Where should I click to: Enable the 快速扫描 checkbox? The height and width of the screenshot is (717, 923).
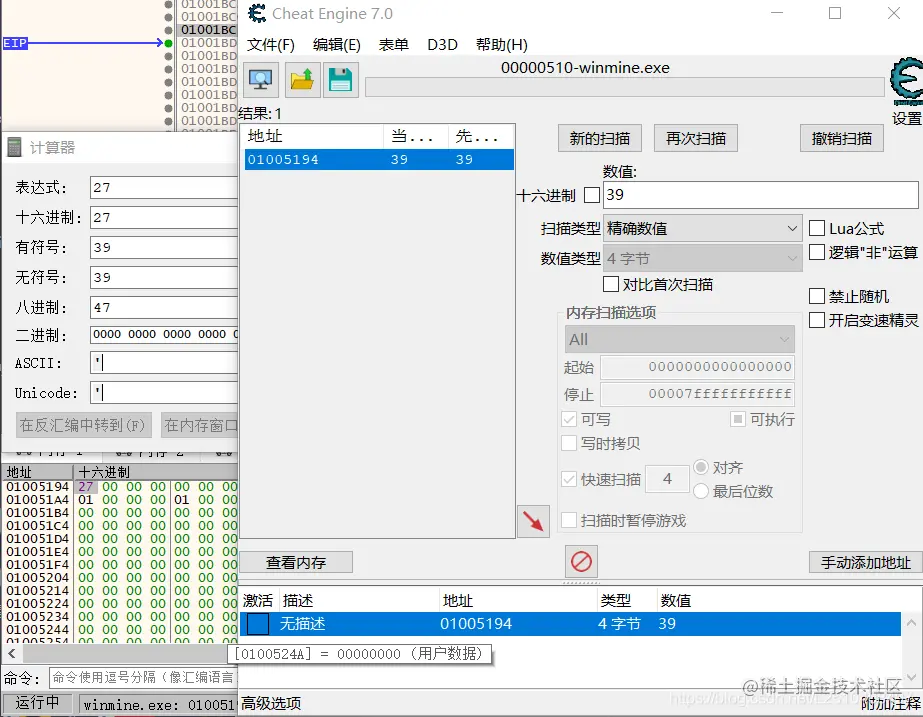pos(571,480)
